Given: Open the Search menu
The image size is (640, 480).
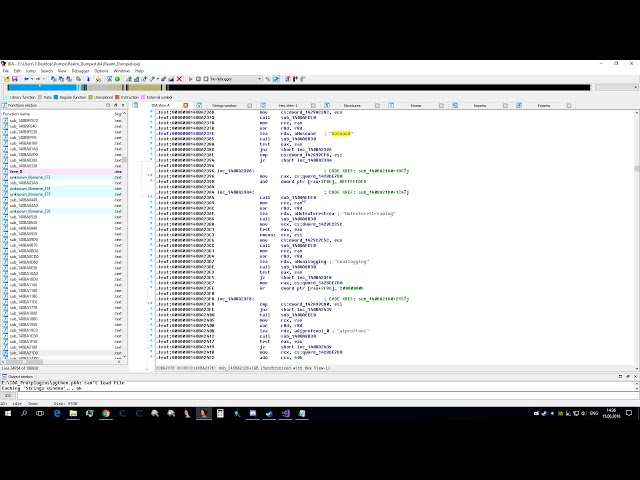Looking at the screenshot, I should coord(47,71).
